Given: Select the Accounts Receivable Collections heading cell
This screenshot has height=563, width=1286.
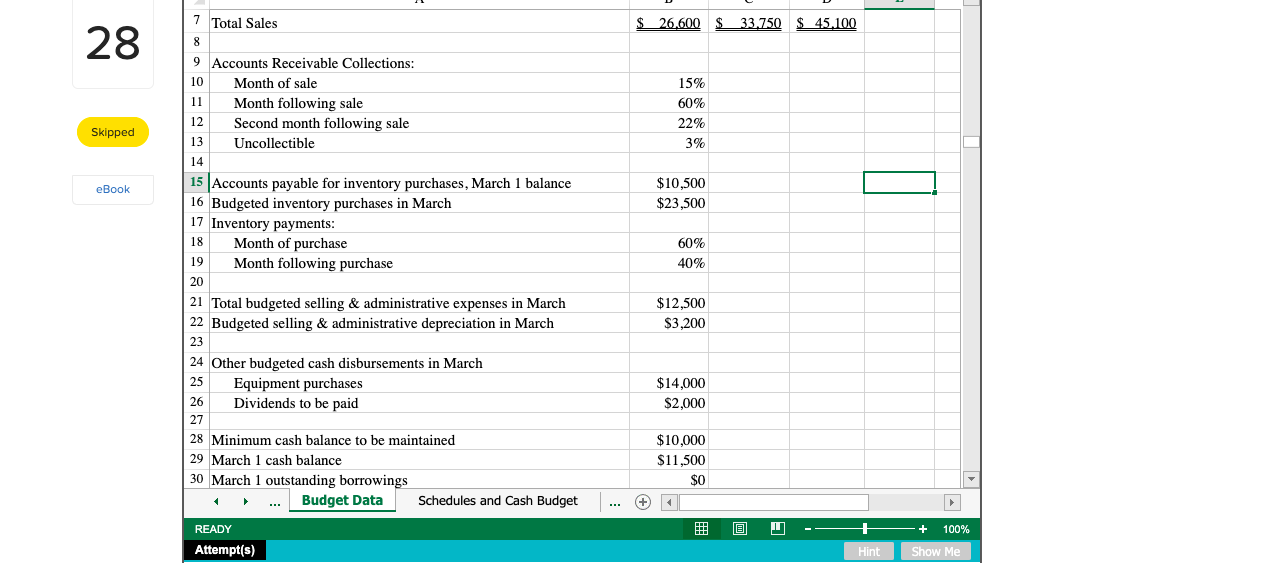Looking at the screenshot, I should click(x=418, y=63).
